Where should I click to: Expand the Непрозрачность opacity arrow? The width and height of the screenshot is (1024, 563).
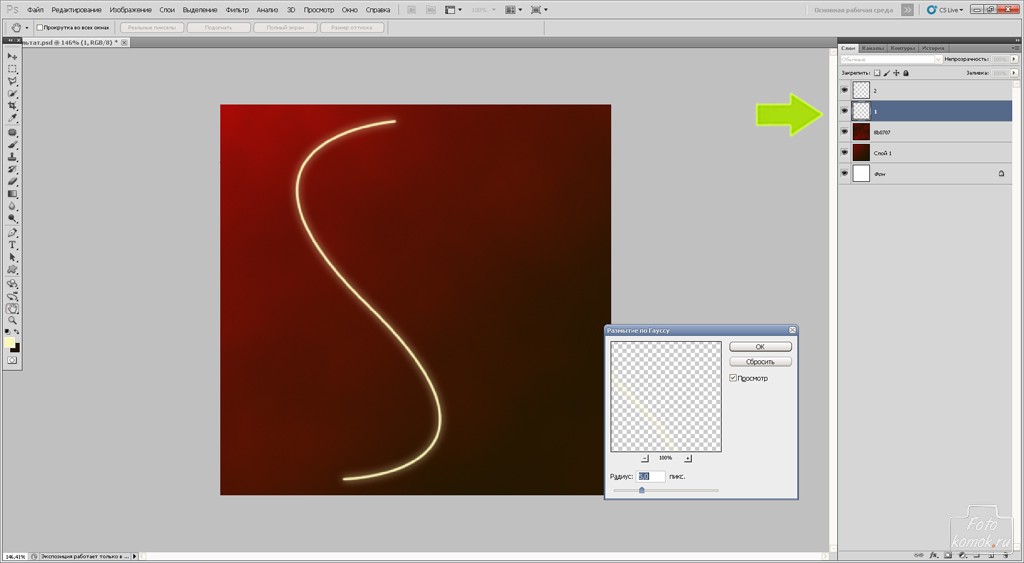[x=1015, y=60]
